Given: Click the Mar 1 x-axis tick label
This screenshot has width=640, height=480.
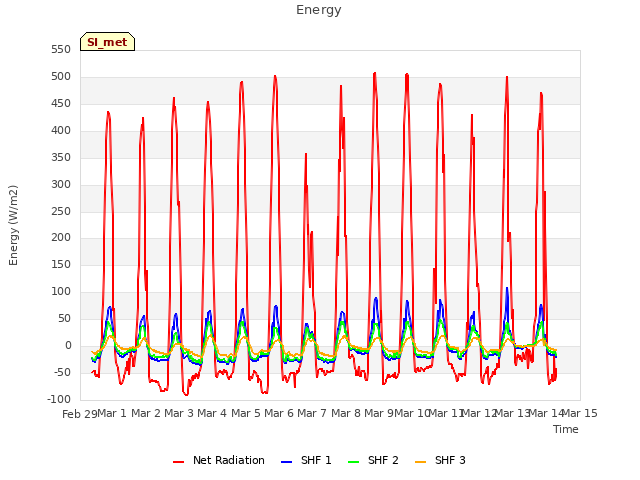Looking at the screenshot, I should click(x=112, y=413).
